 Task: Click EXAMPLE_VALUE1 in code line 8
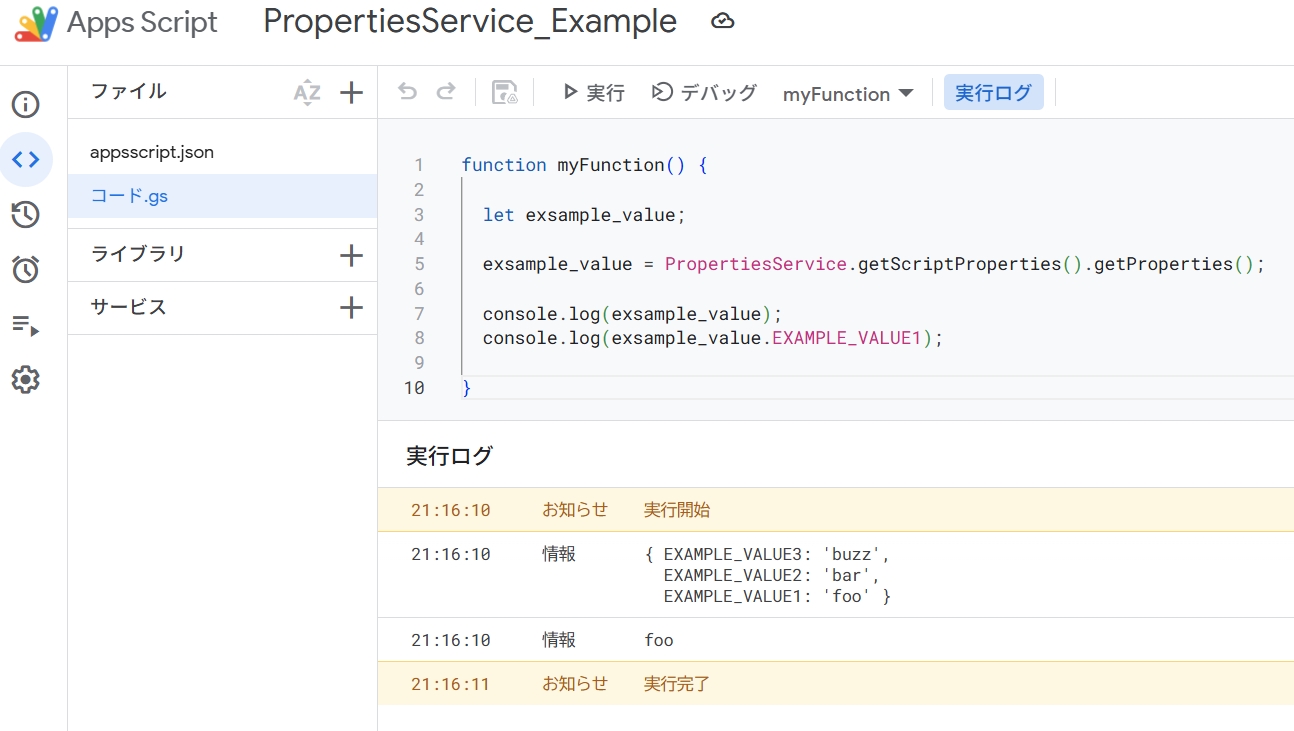[846, 338]
